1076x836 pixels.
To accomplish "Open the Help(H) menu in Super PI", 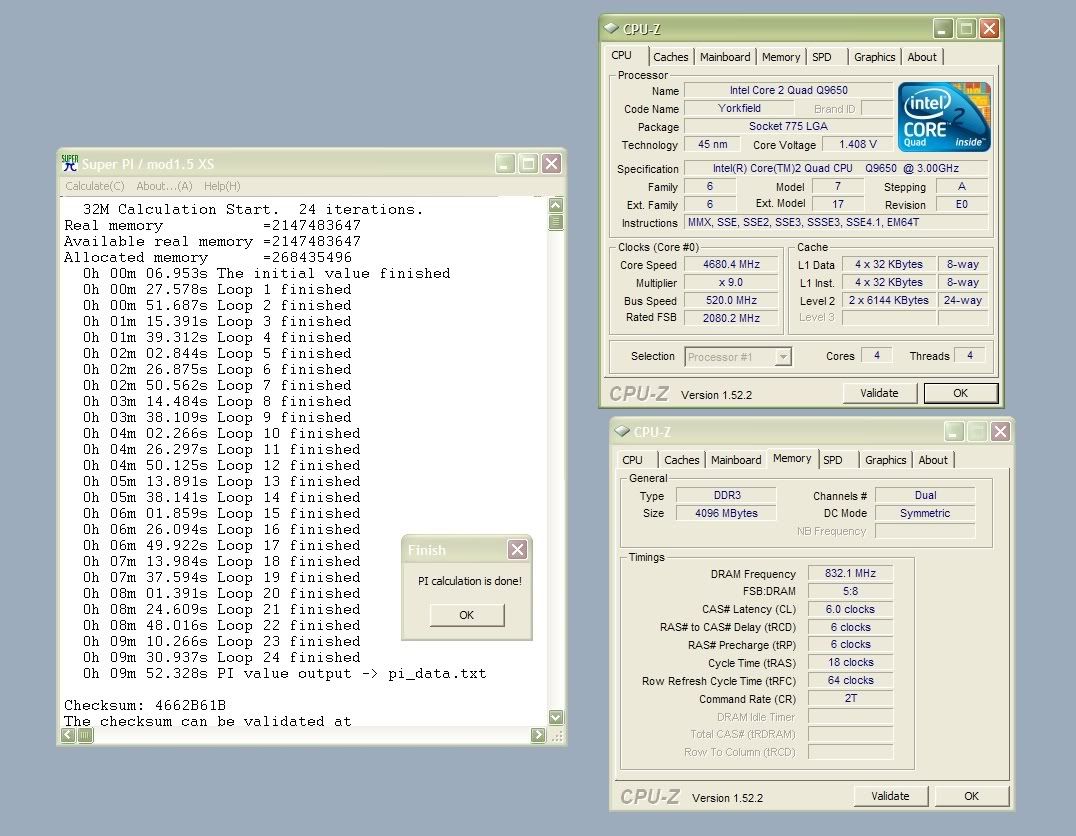I will [x=222, y=186].
